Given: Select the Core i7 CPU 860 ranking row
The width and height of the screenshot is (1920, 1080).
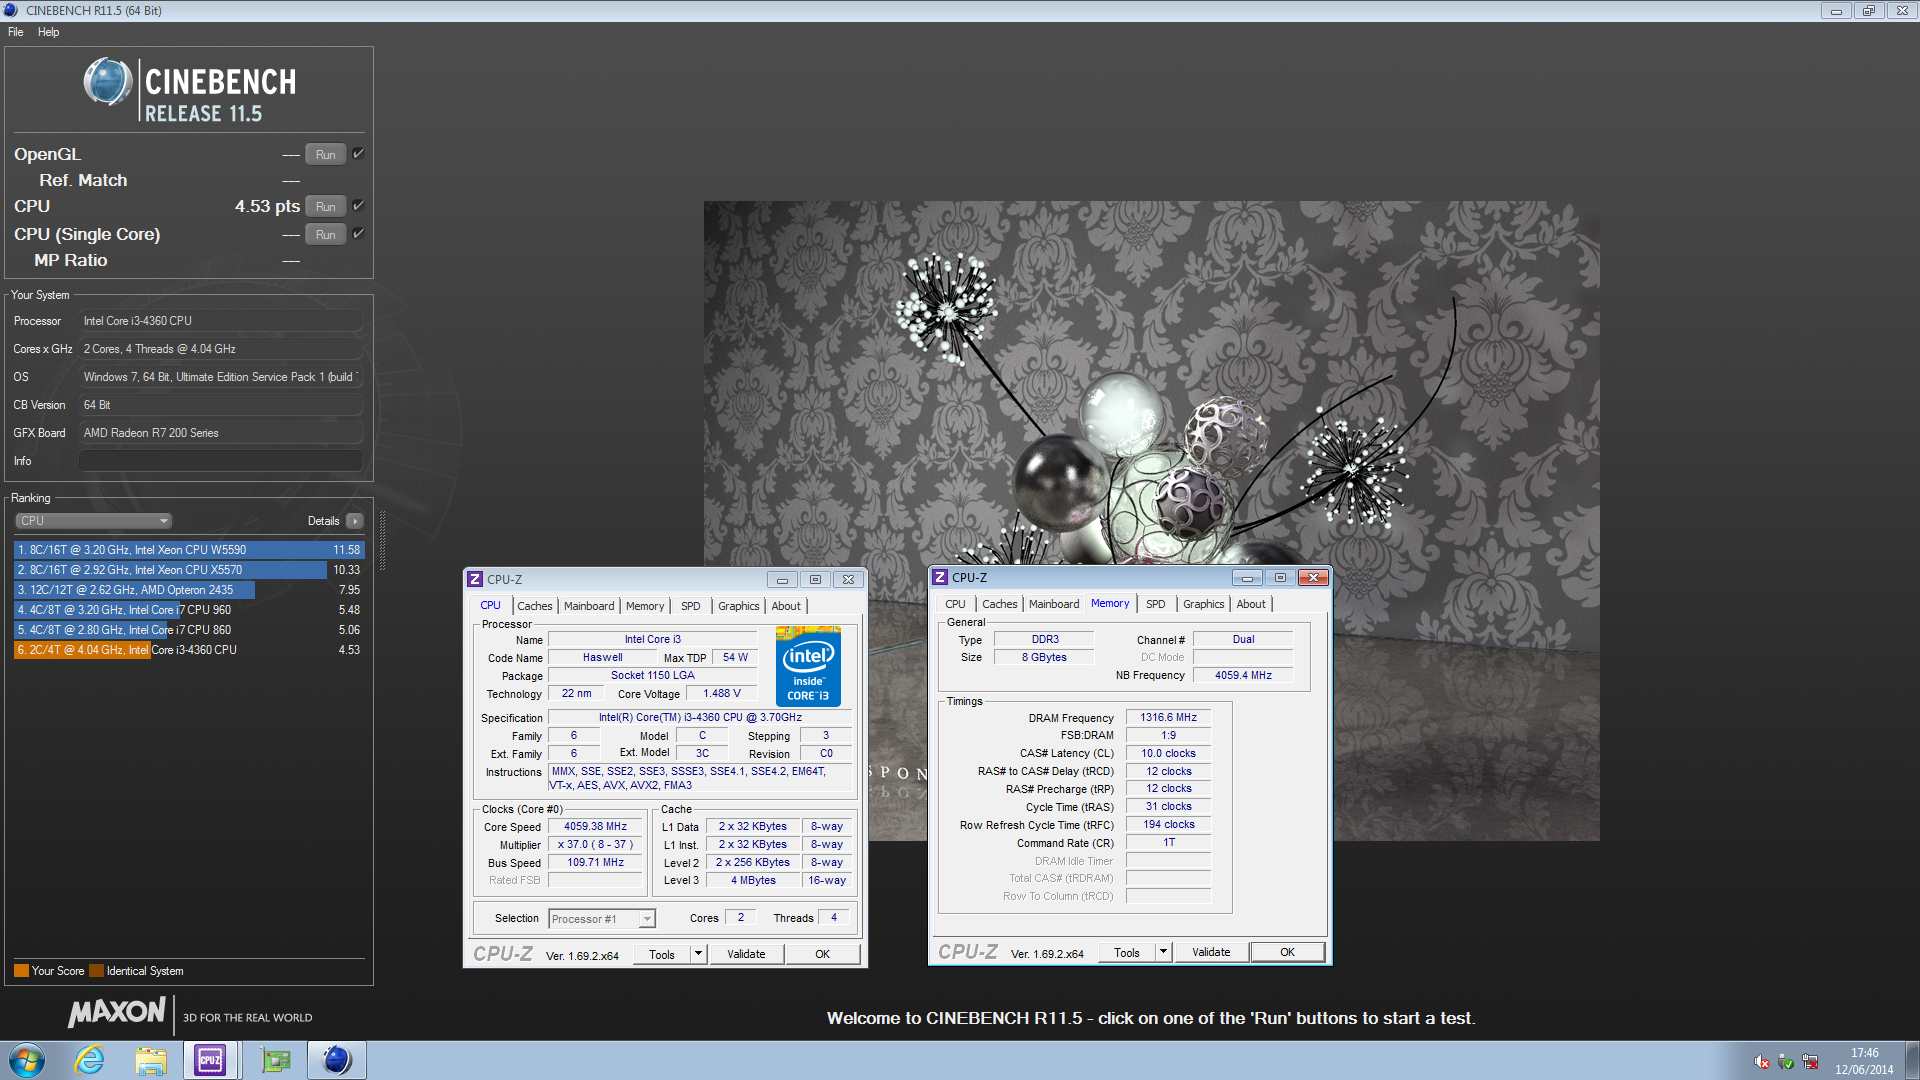Looking at the screenshot, I should point(189,630).
